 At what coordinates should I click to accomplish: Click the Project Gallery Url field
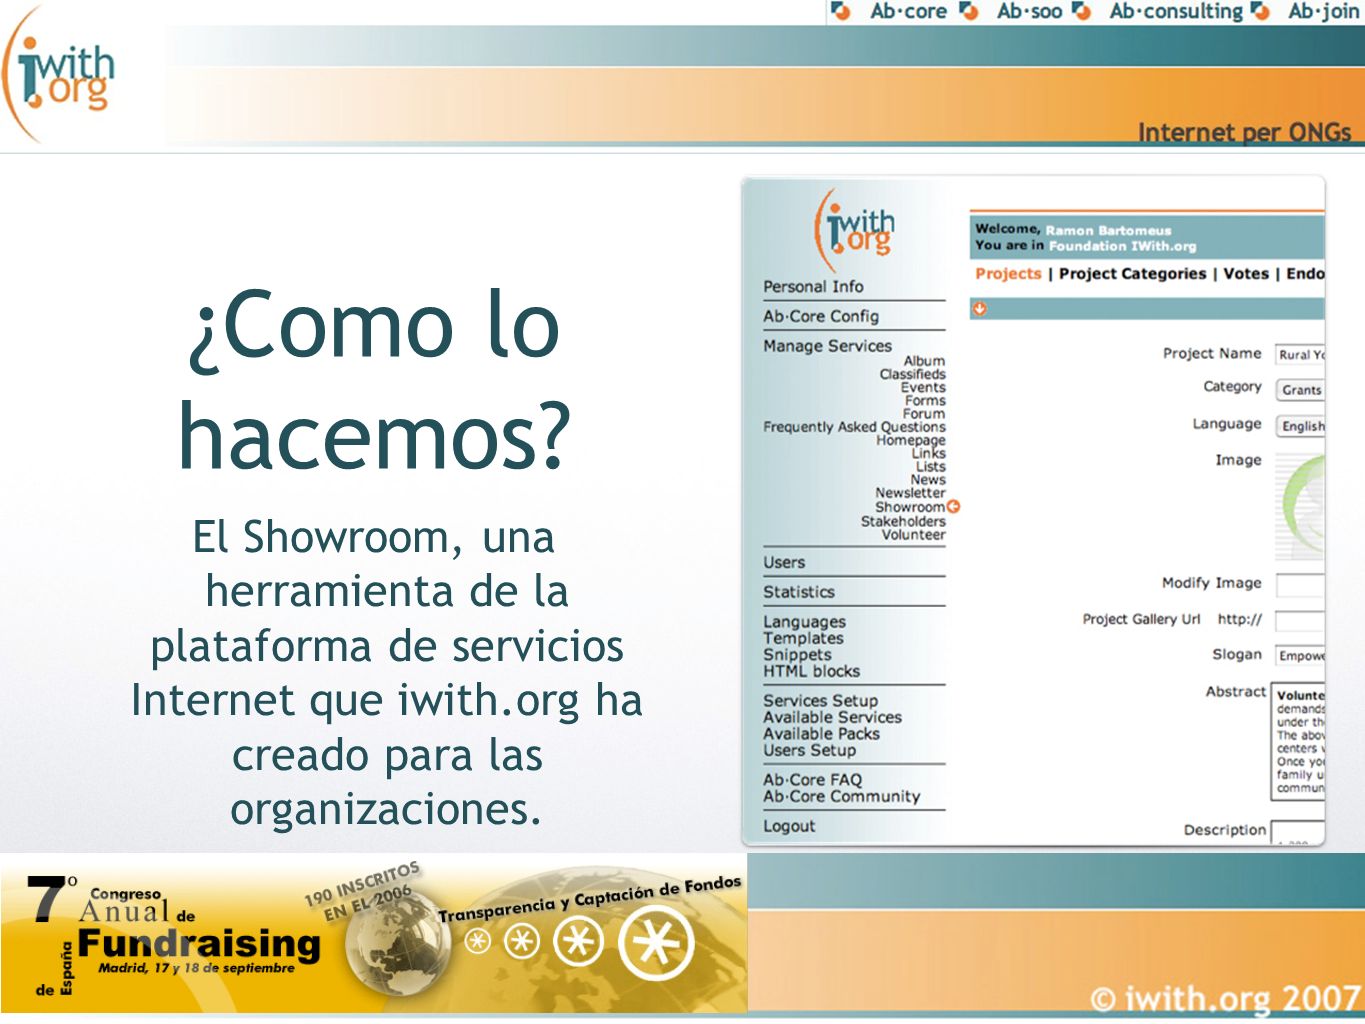point(1300,621)
